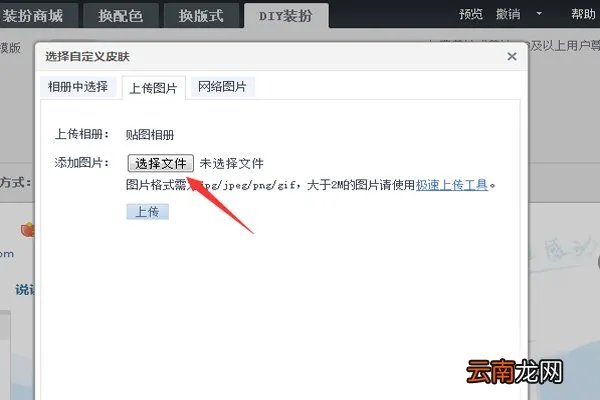Viewport: 600px width, 400px height.
Task: Click 撤销 in the top bar
Action: coord(508,14)
